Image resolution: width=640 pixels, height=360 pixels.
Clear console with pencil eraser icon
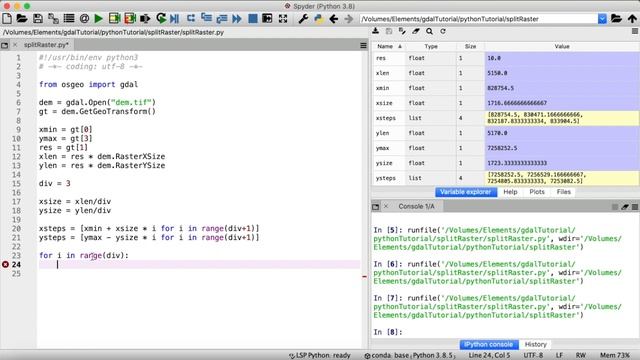click(x=625, y=207)
